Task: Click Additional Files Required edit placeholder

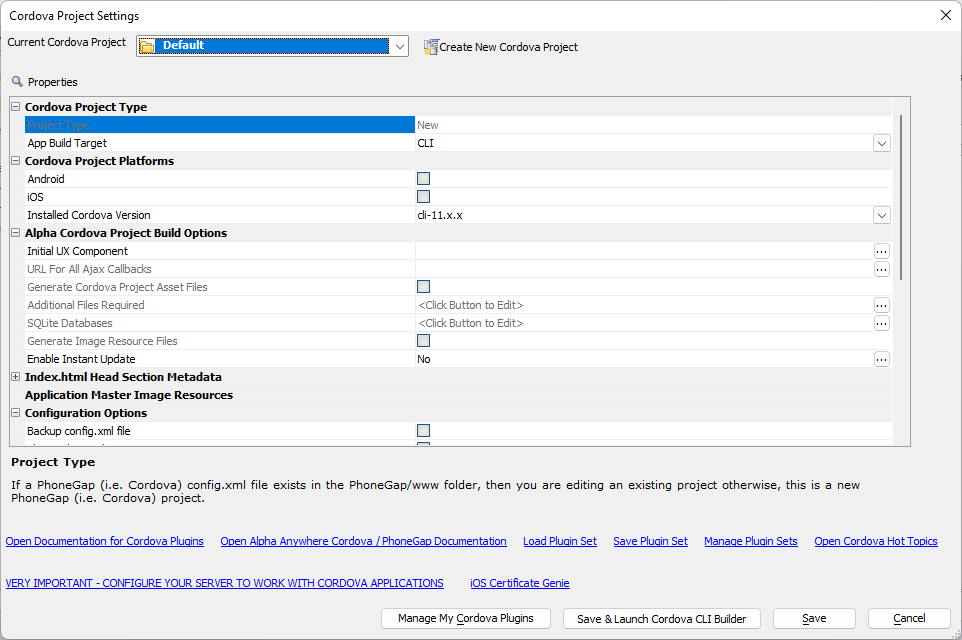Action: point(471,305)
